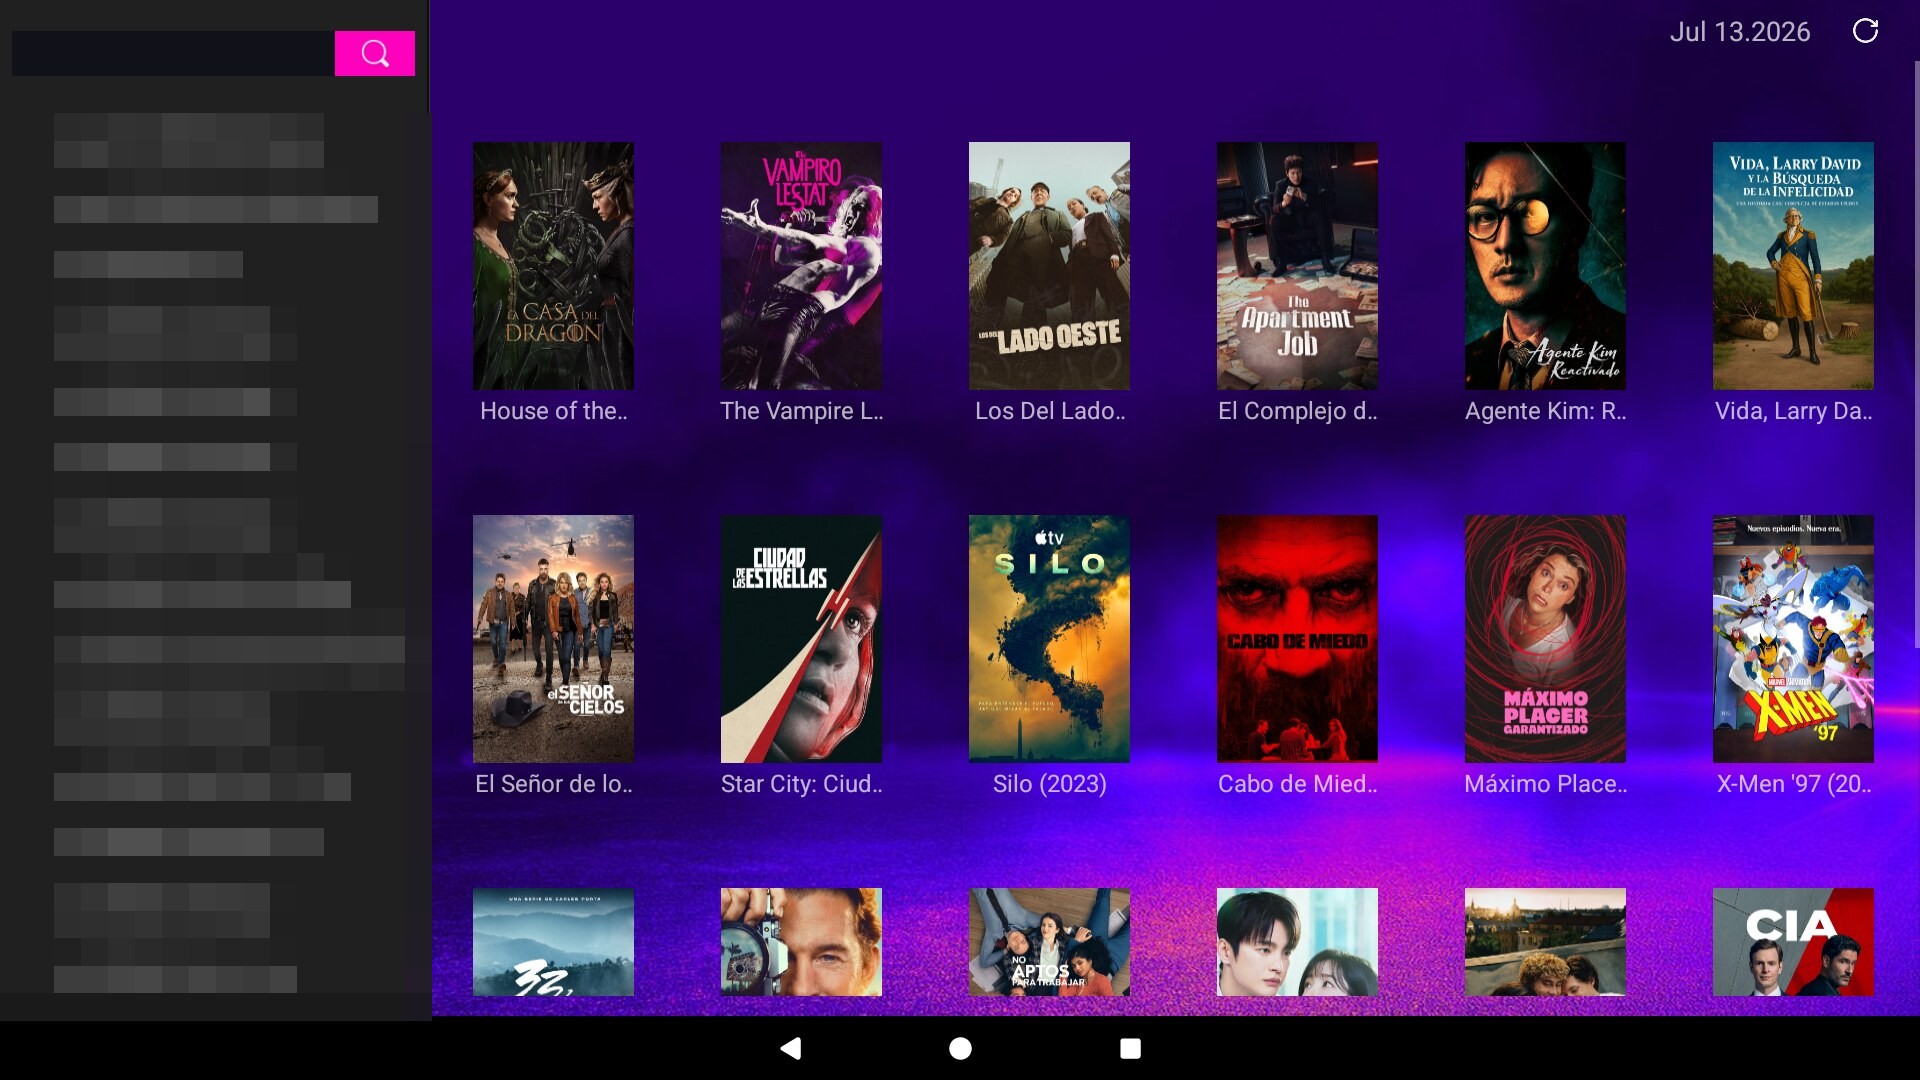Open The Apartment Job poster
Viewport: 1920px width, 1080px height.
[x=1297, y=266]
